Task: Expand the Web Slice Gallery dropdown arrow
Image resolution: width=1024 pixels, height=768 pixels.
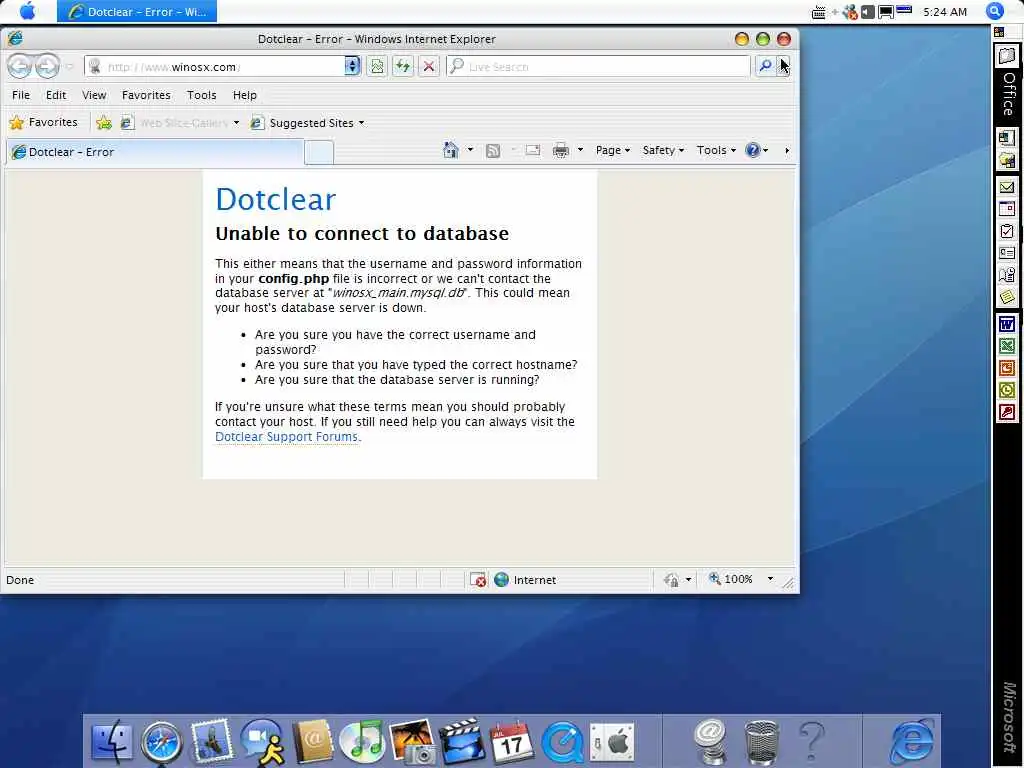Action: coord(236,123)
